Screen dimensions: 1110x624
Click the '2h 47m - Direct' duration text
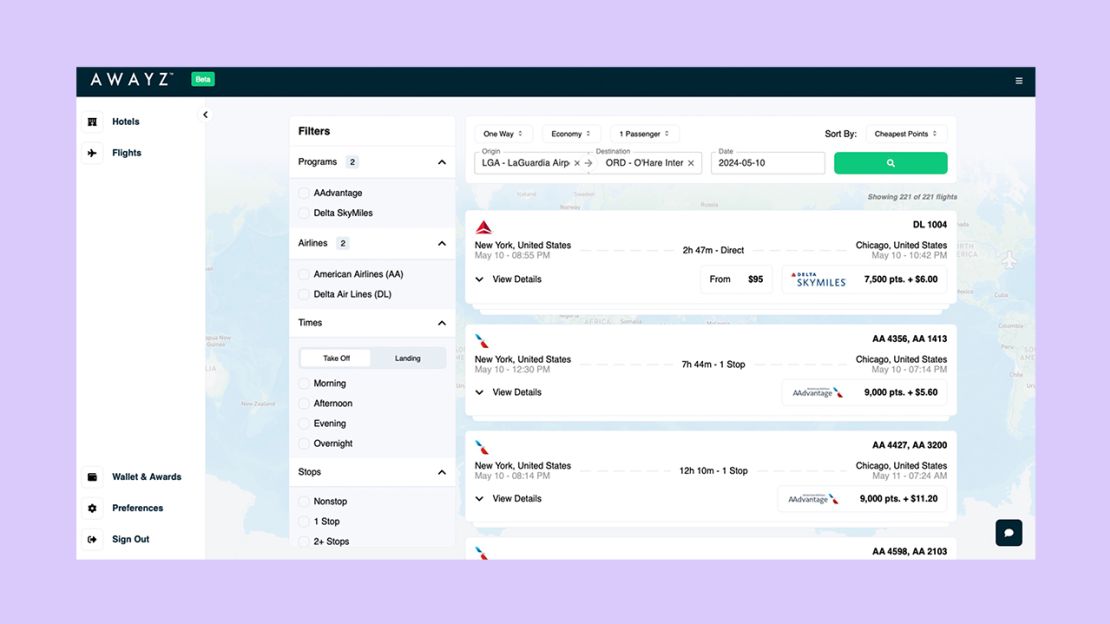click(713, 250)
